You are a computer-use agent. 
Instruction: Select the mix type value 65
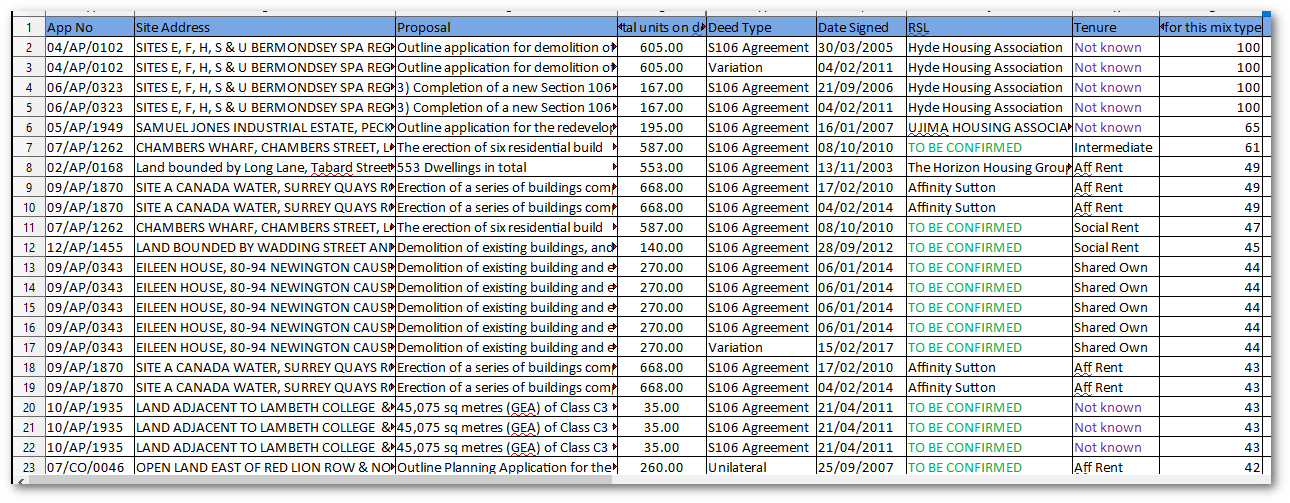(1211, 128)
